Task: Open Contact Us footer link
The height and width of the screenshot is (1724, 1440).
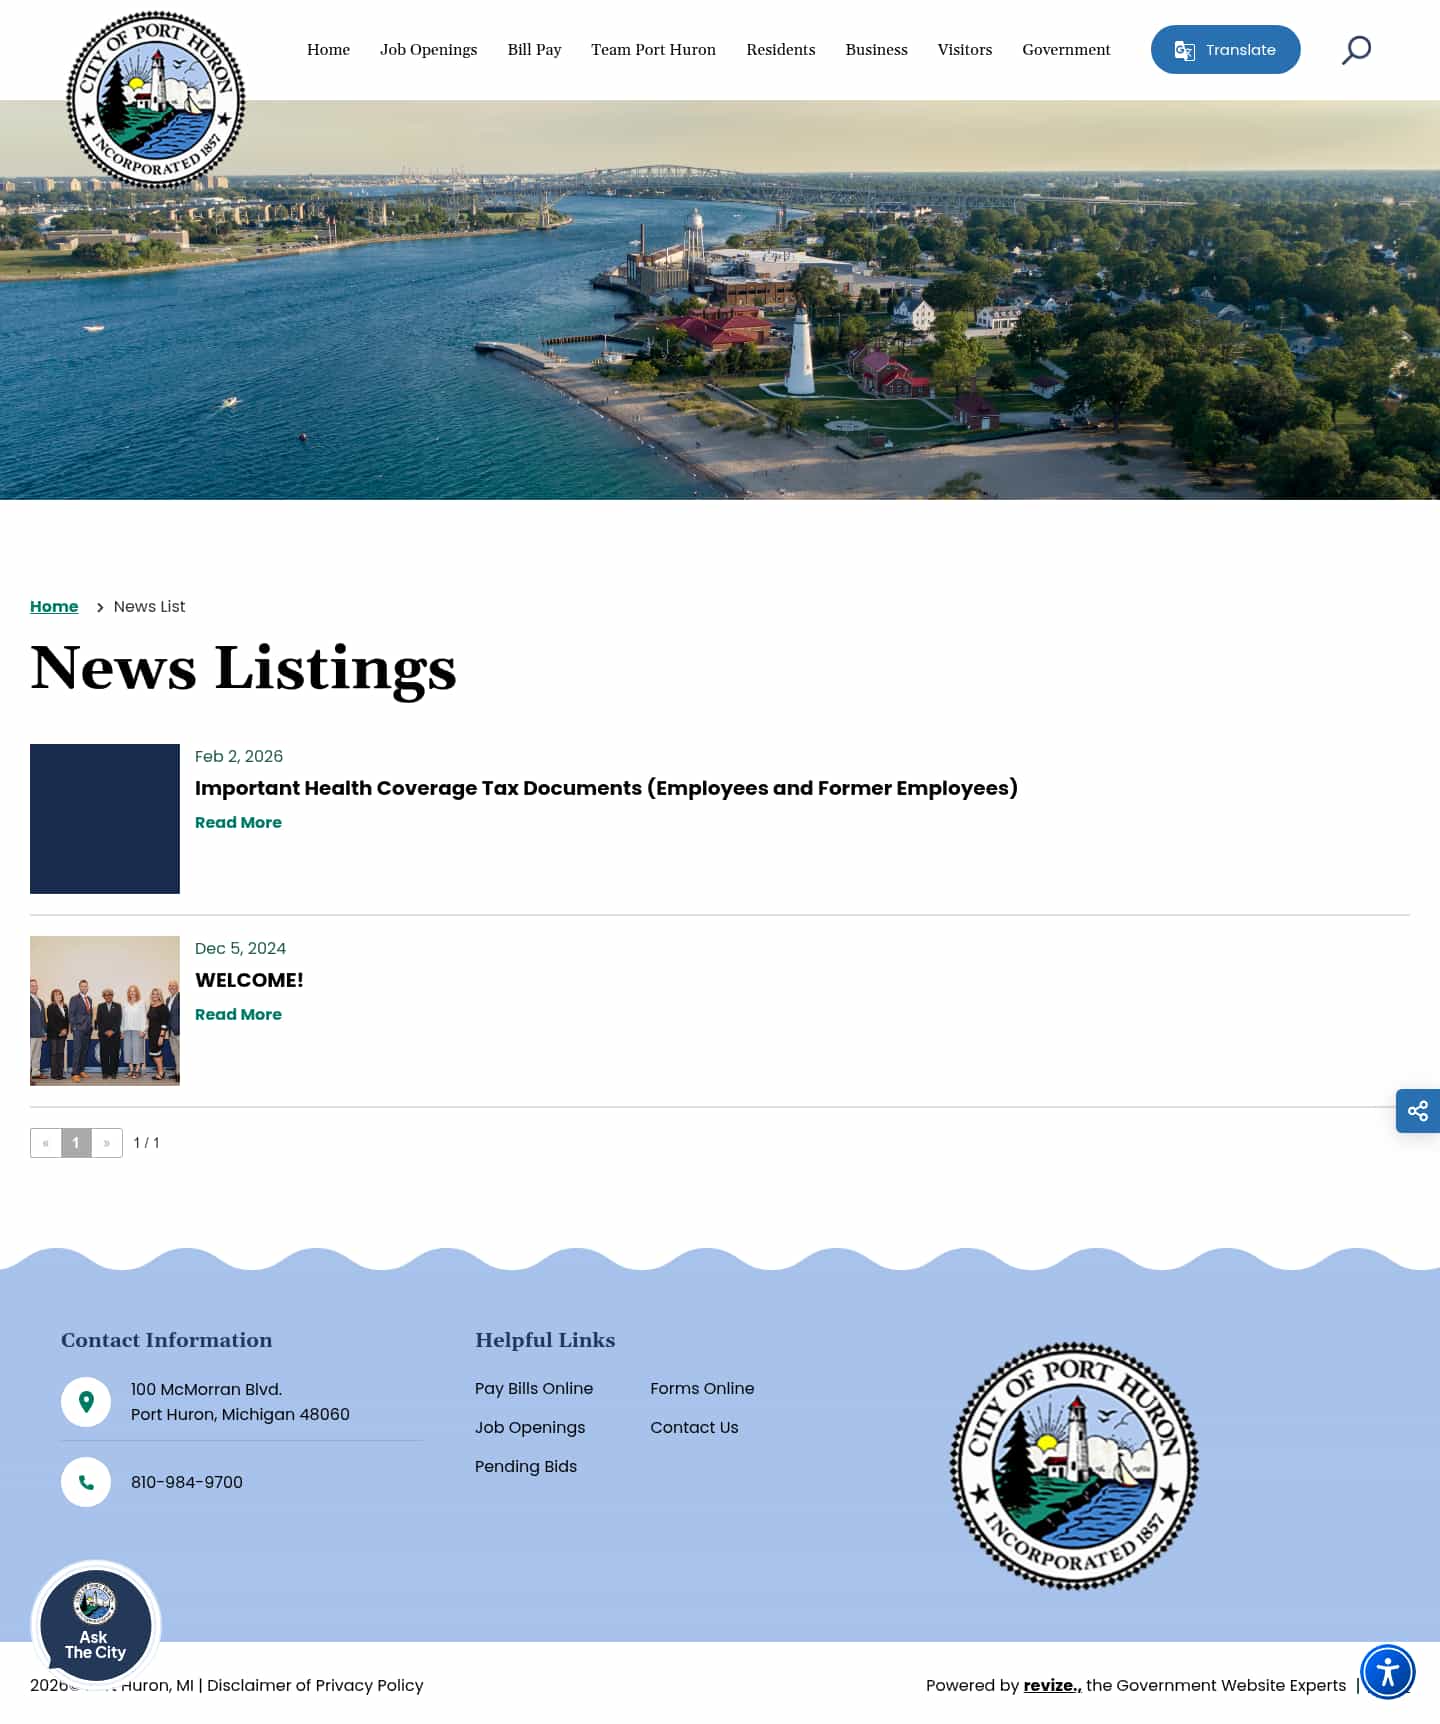Action: 694,1427
